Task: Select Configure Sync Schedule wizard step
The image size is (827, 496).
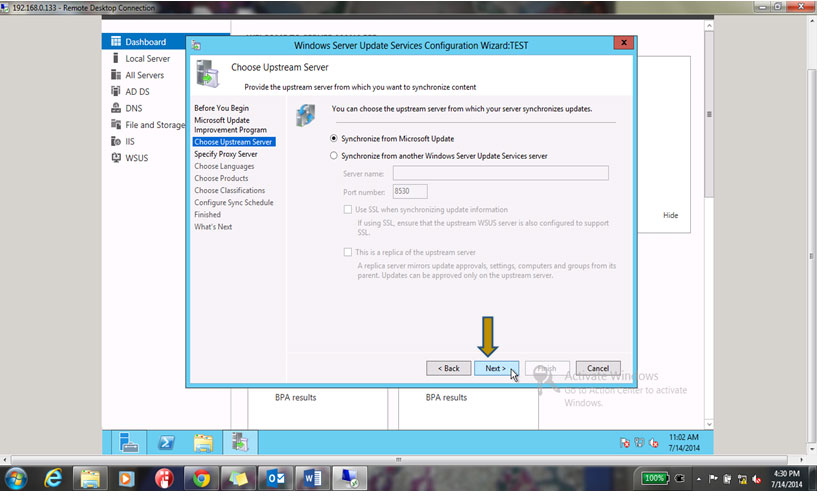Action: pyautogui.click(x=234, y=203)
